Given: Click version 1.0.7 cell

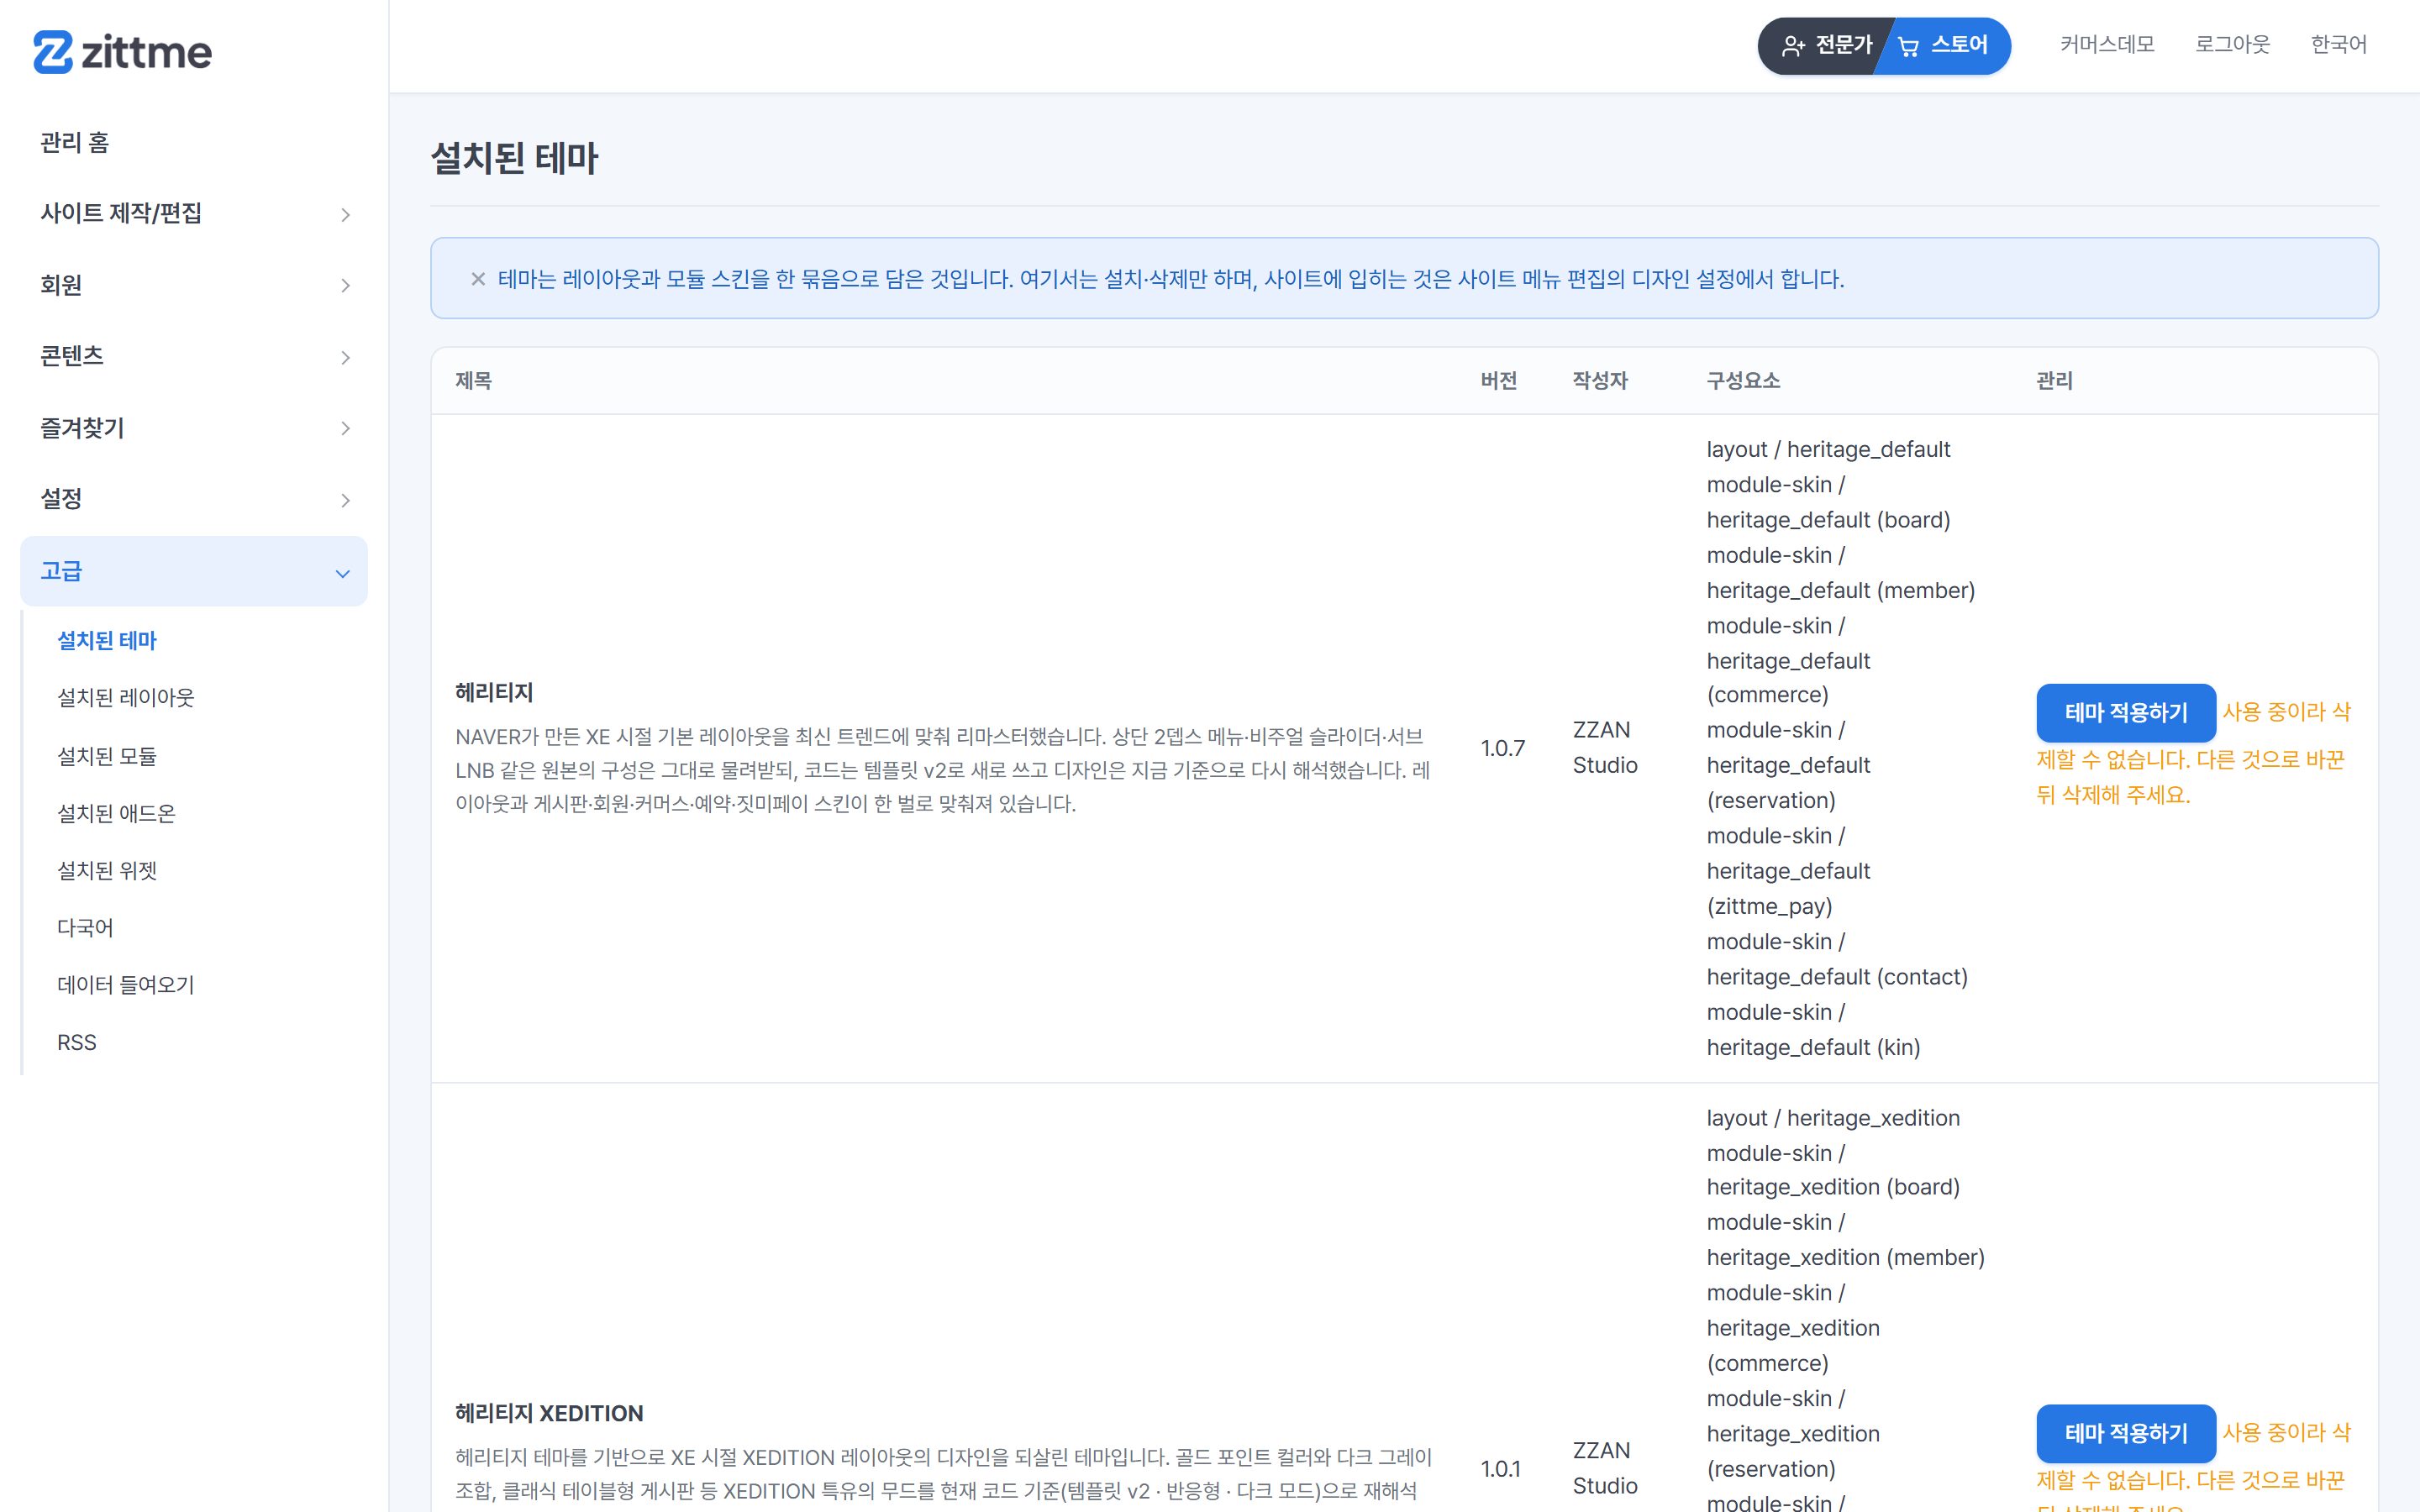Looking at the screenshot, I should [1503, 748].
